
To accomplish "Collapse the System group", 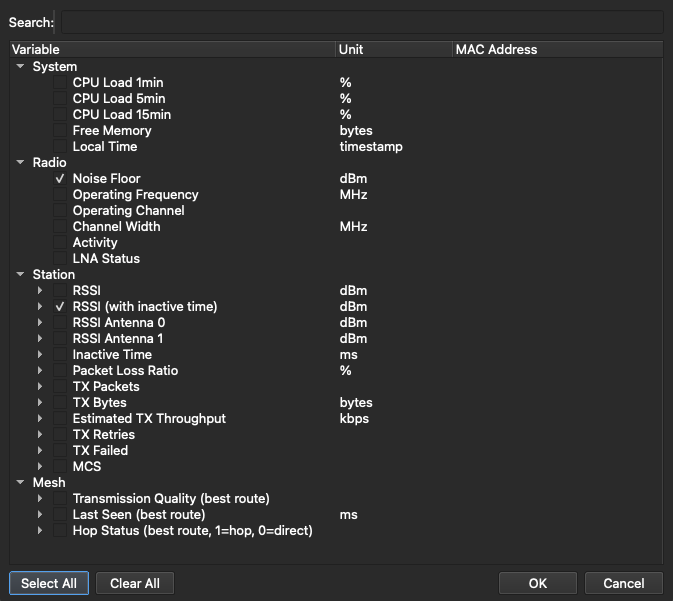I will pos(21,67).
